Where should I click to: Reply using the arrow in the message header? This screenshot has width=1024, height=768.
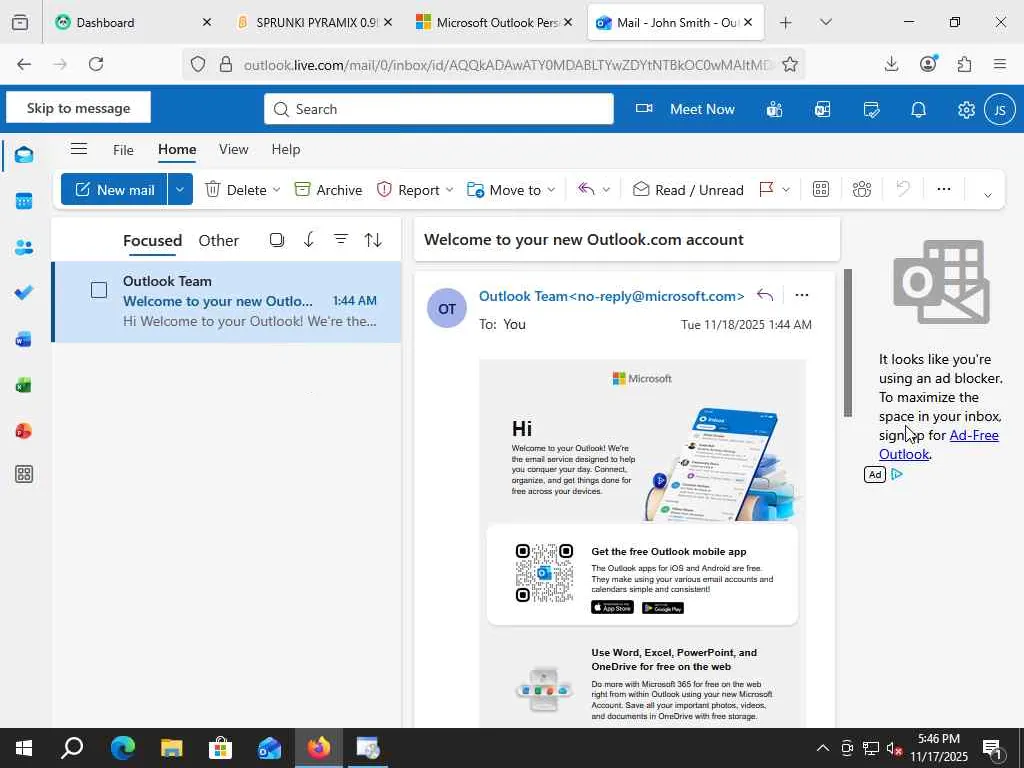(765, 295)
